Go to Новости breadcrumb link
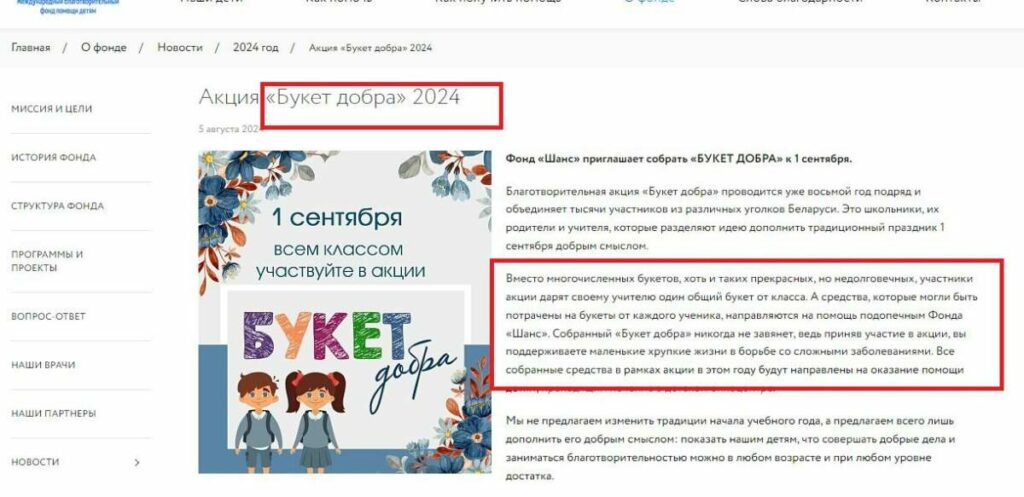 click(x=180, y=48)
